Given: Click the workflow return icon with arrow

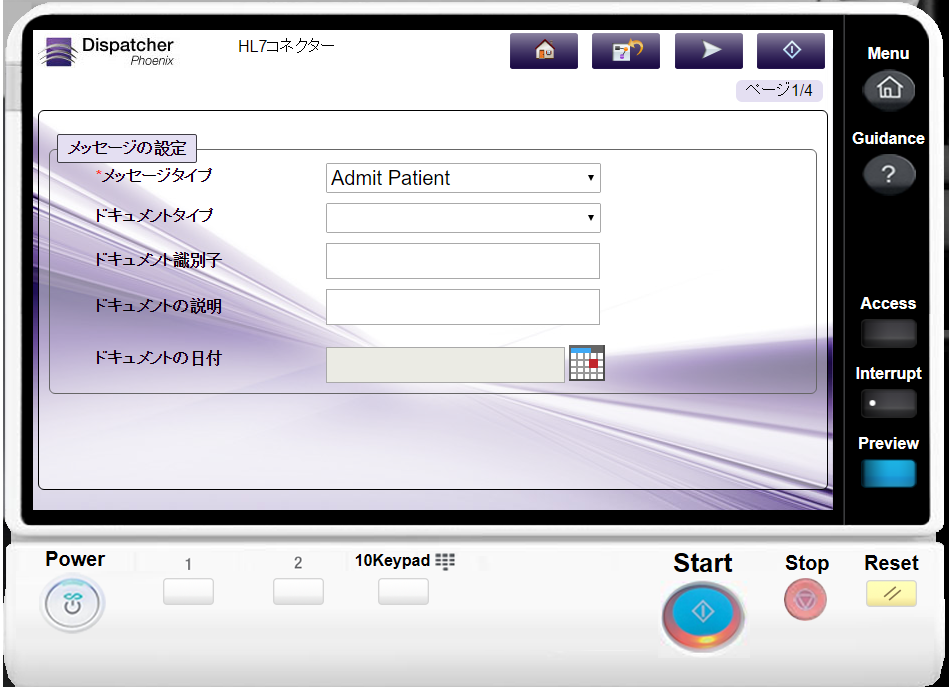Looking at the screenshot, I should coord(626,51).
